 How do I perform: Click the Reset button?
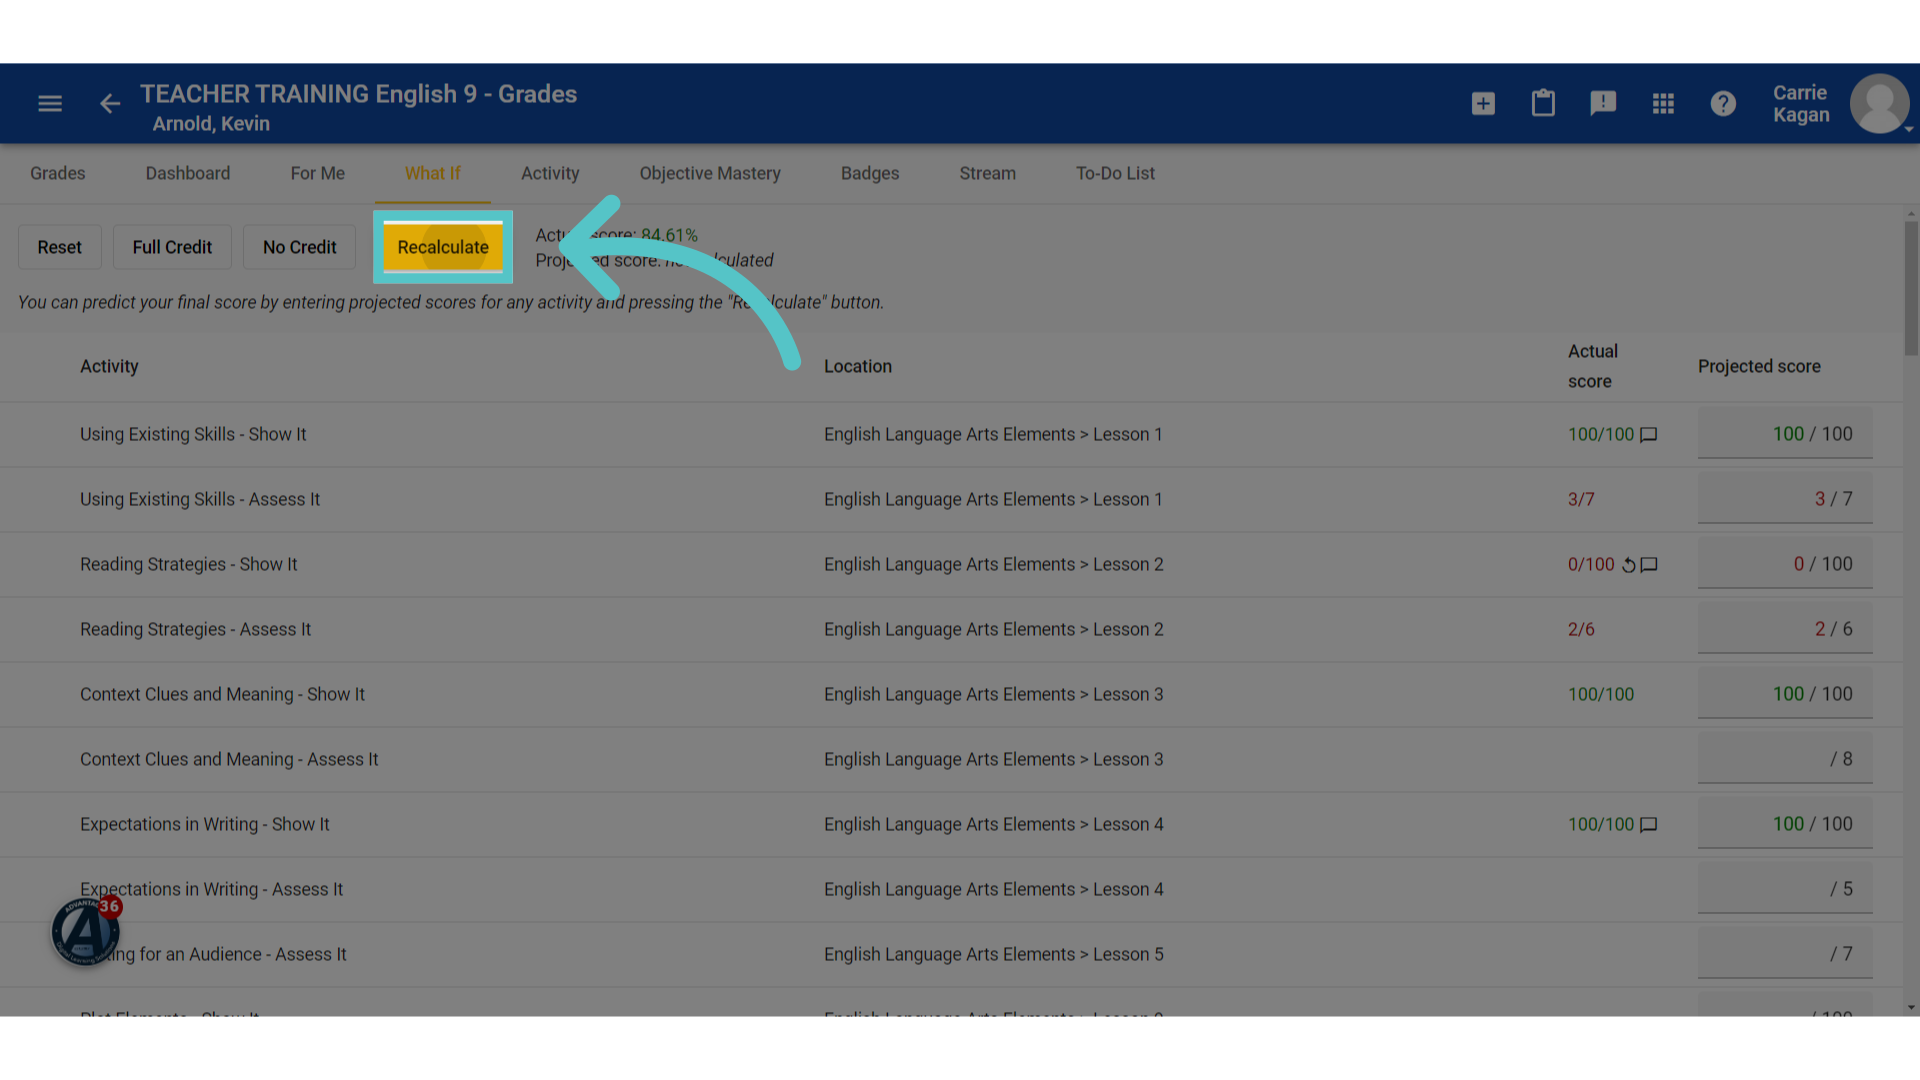(60, 247)
